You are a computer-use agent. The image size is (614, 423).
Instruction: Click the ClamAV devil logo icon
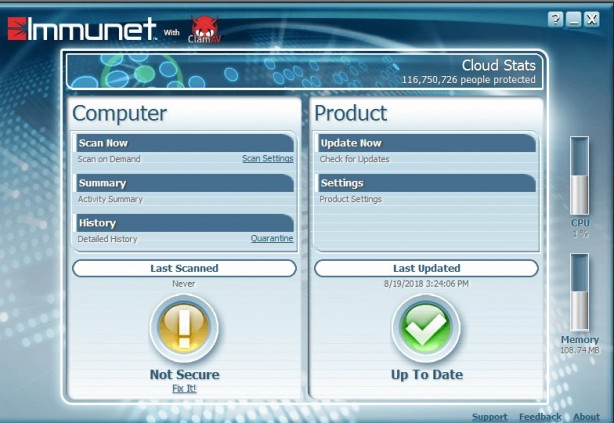click(x=203, y=29)
